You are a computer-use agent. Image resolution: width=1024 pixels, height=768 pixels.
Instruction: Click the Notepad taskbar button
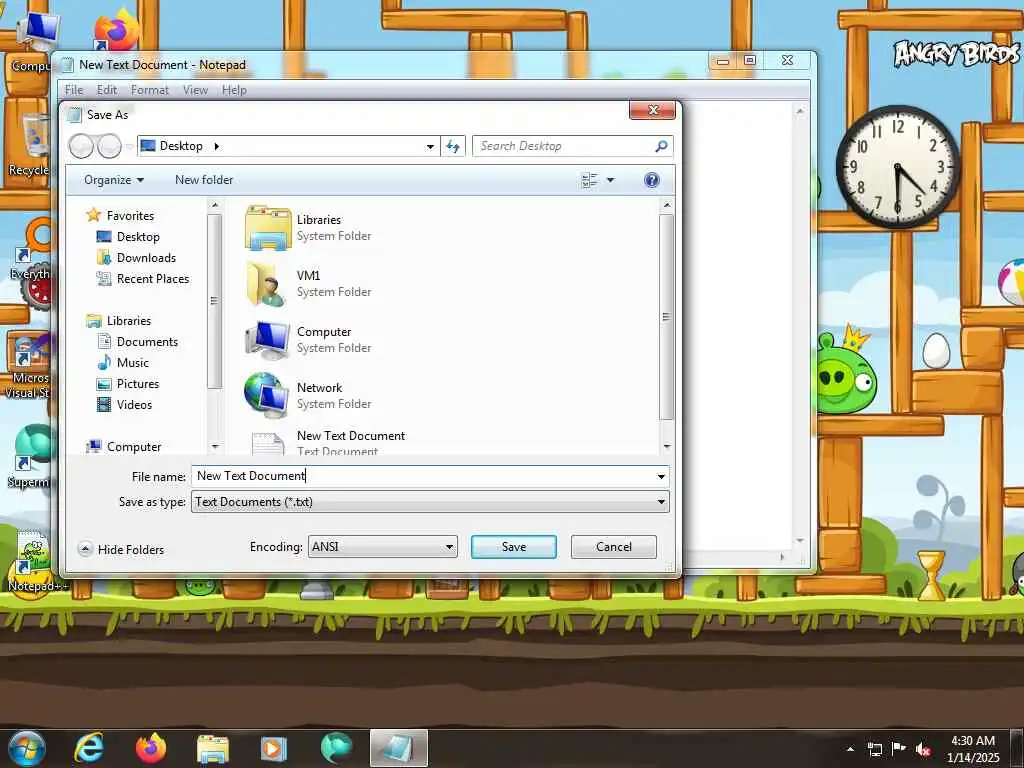coord(398,748)
